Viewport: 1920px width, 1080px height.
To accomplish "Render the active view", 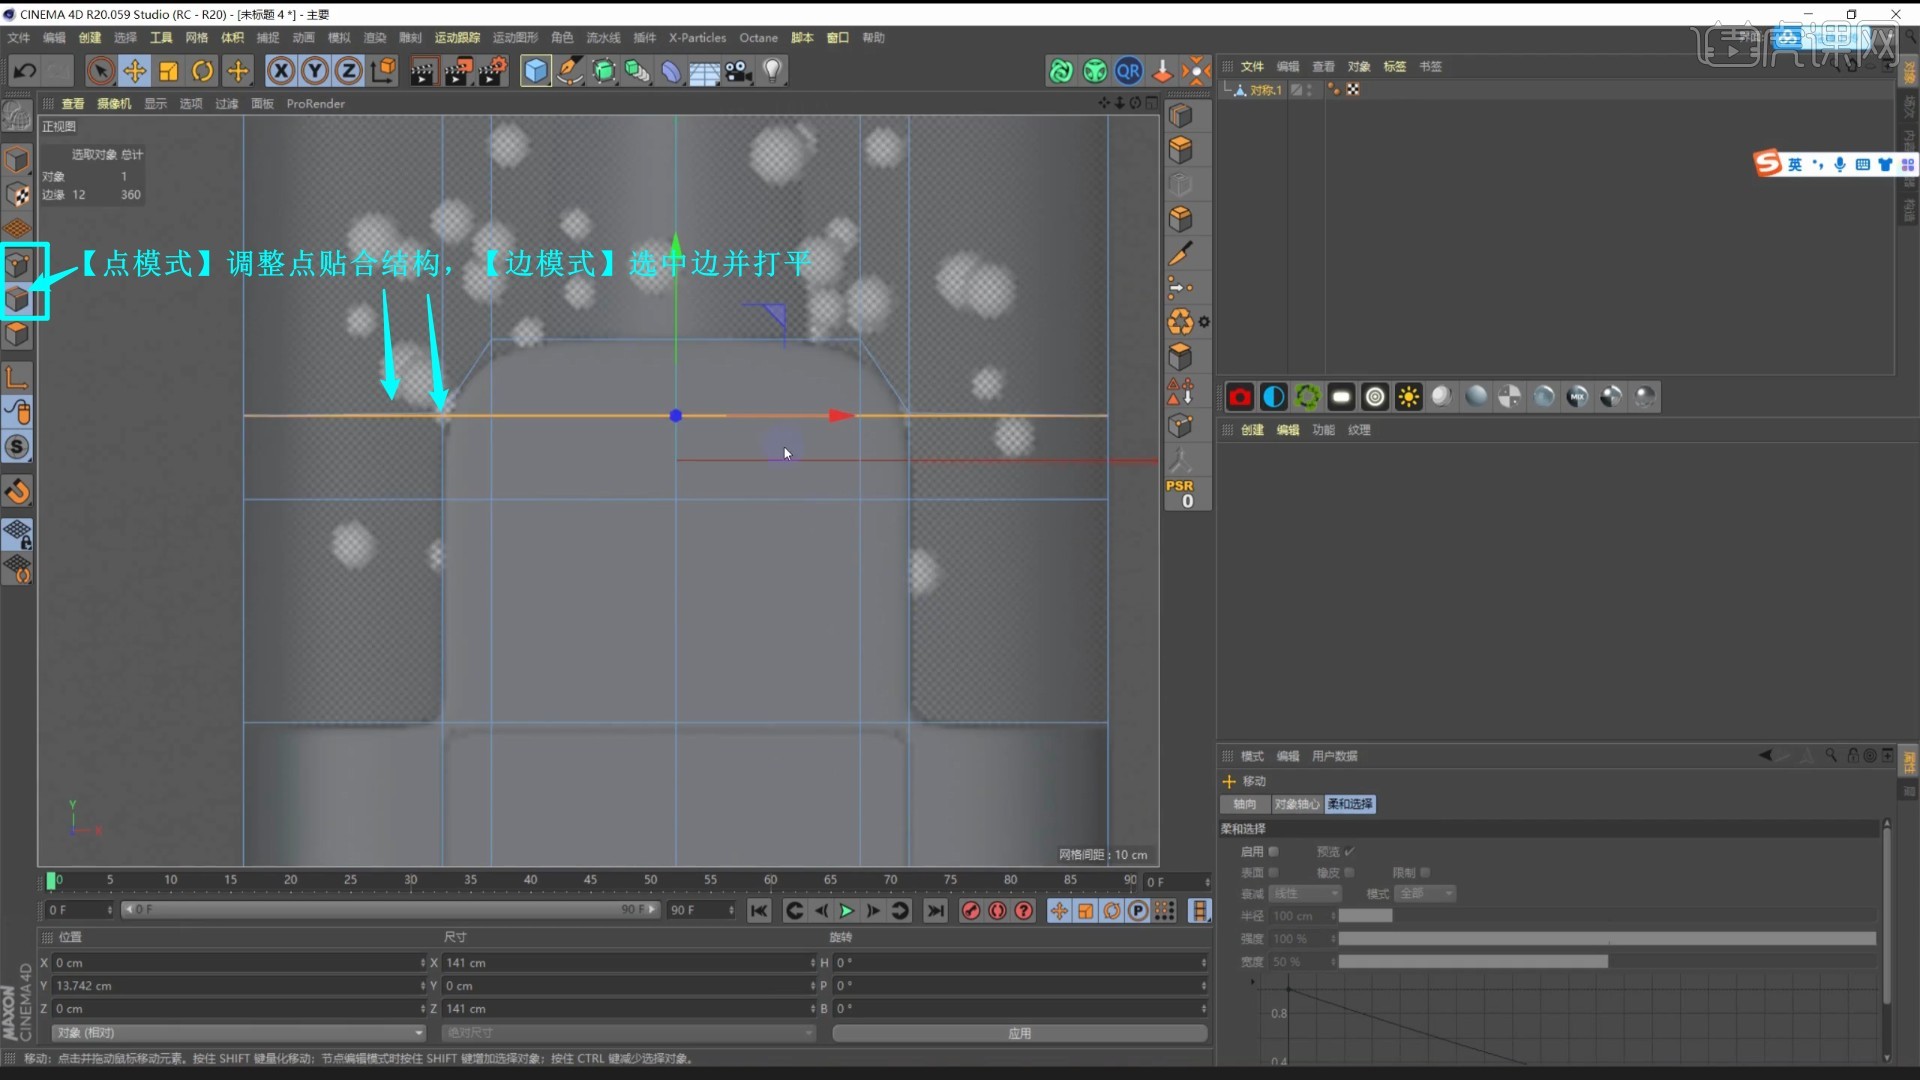I will tap(423, 71).
